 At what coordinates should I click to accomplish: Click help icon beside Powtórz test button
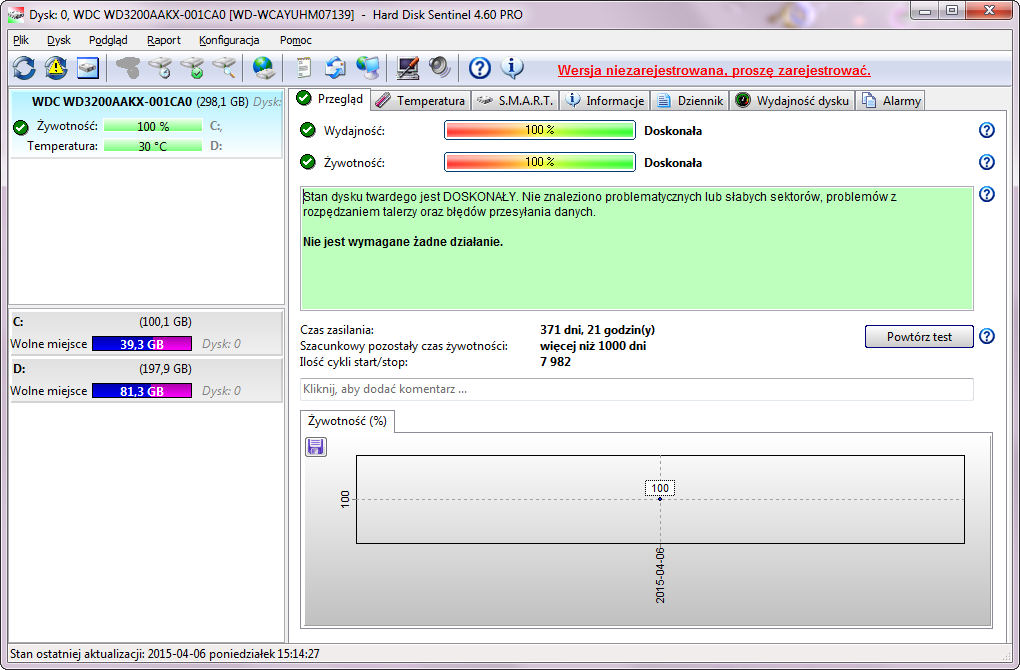(x=986, y=336)
